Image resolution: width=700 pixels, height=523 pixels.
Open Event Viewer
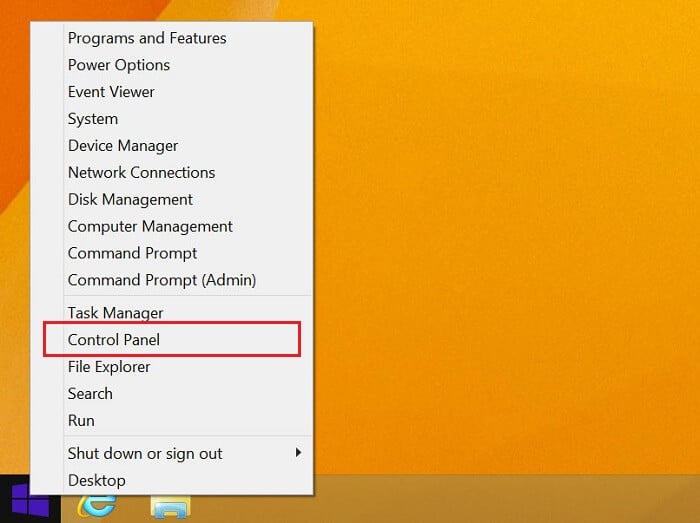click(171, 91)
